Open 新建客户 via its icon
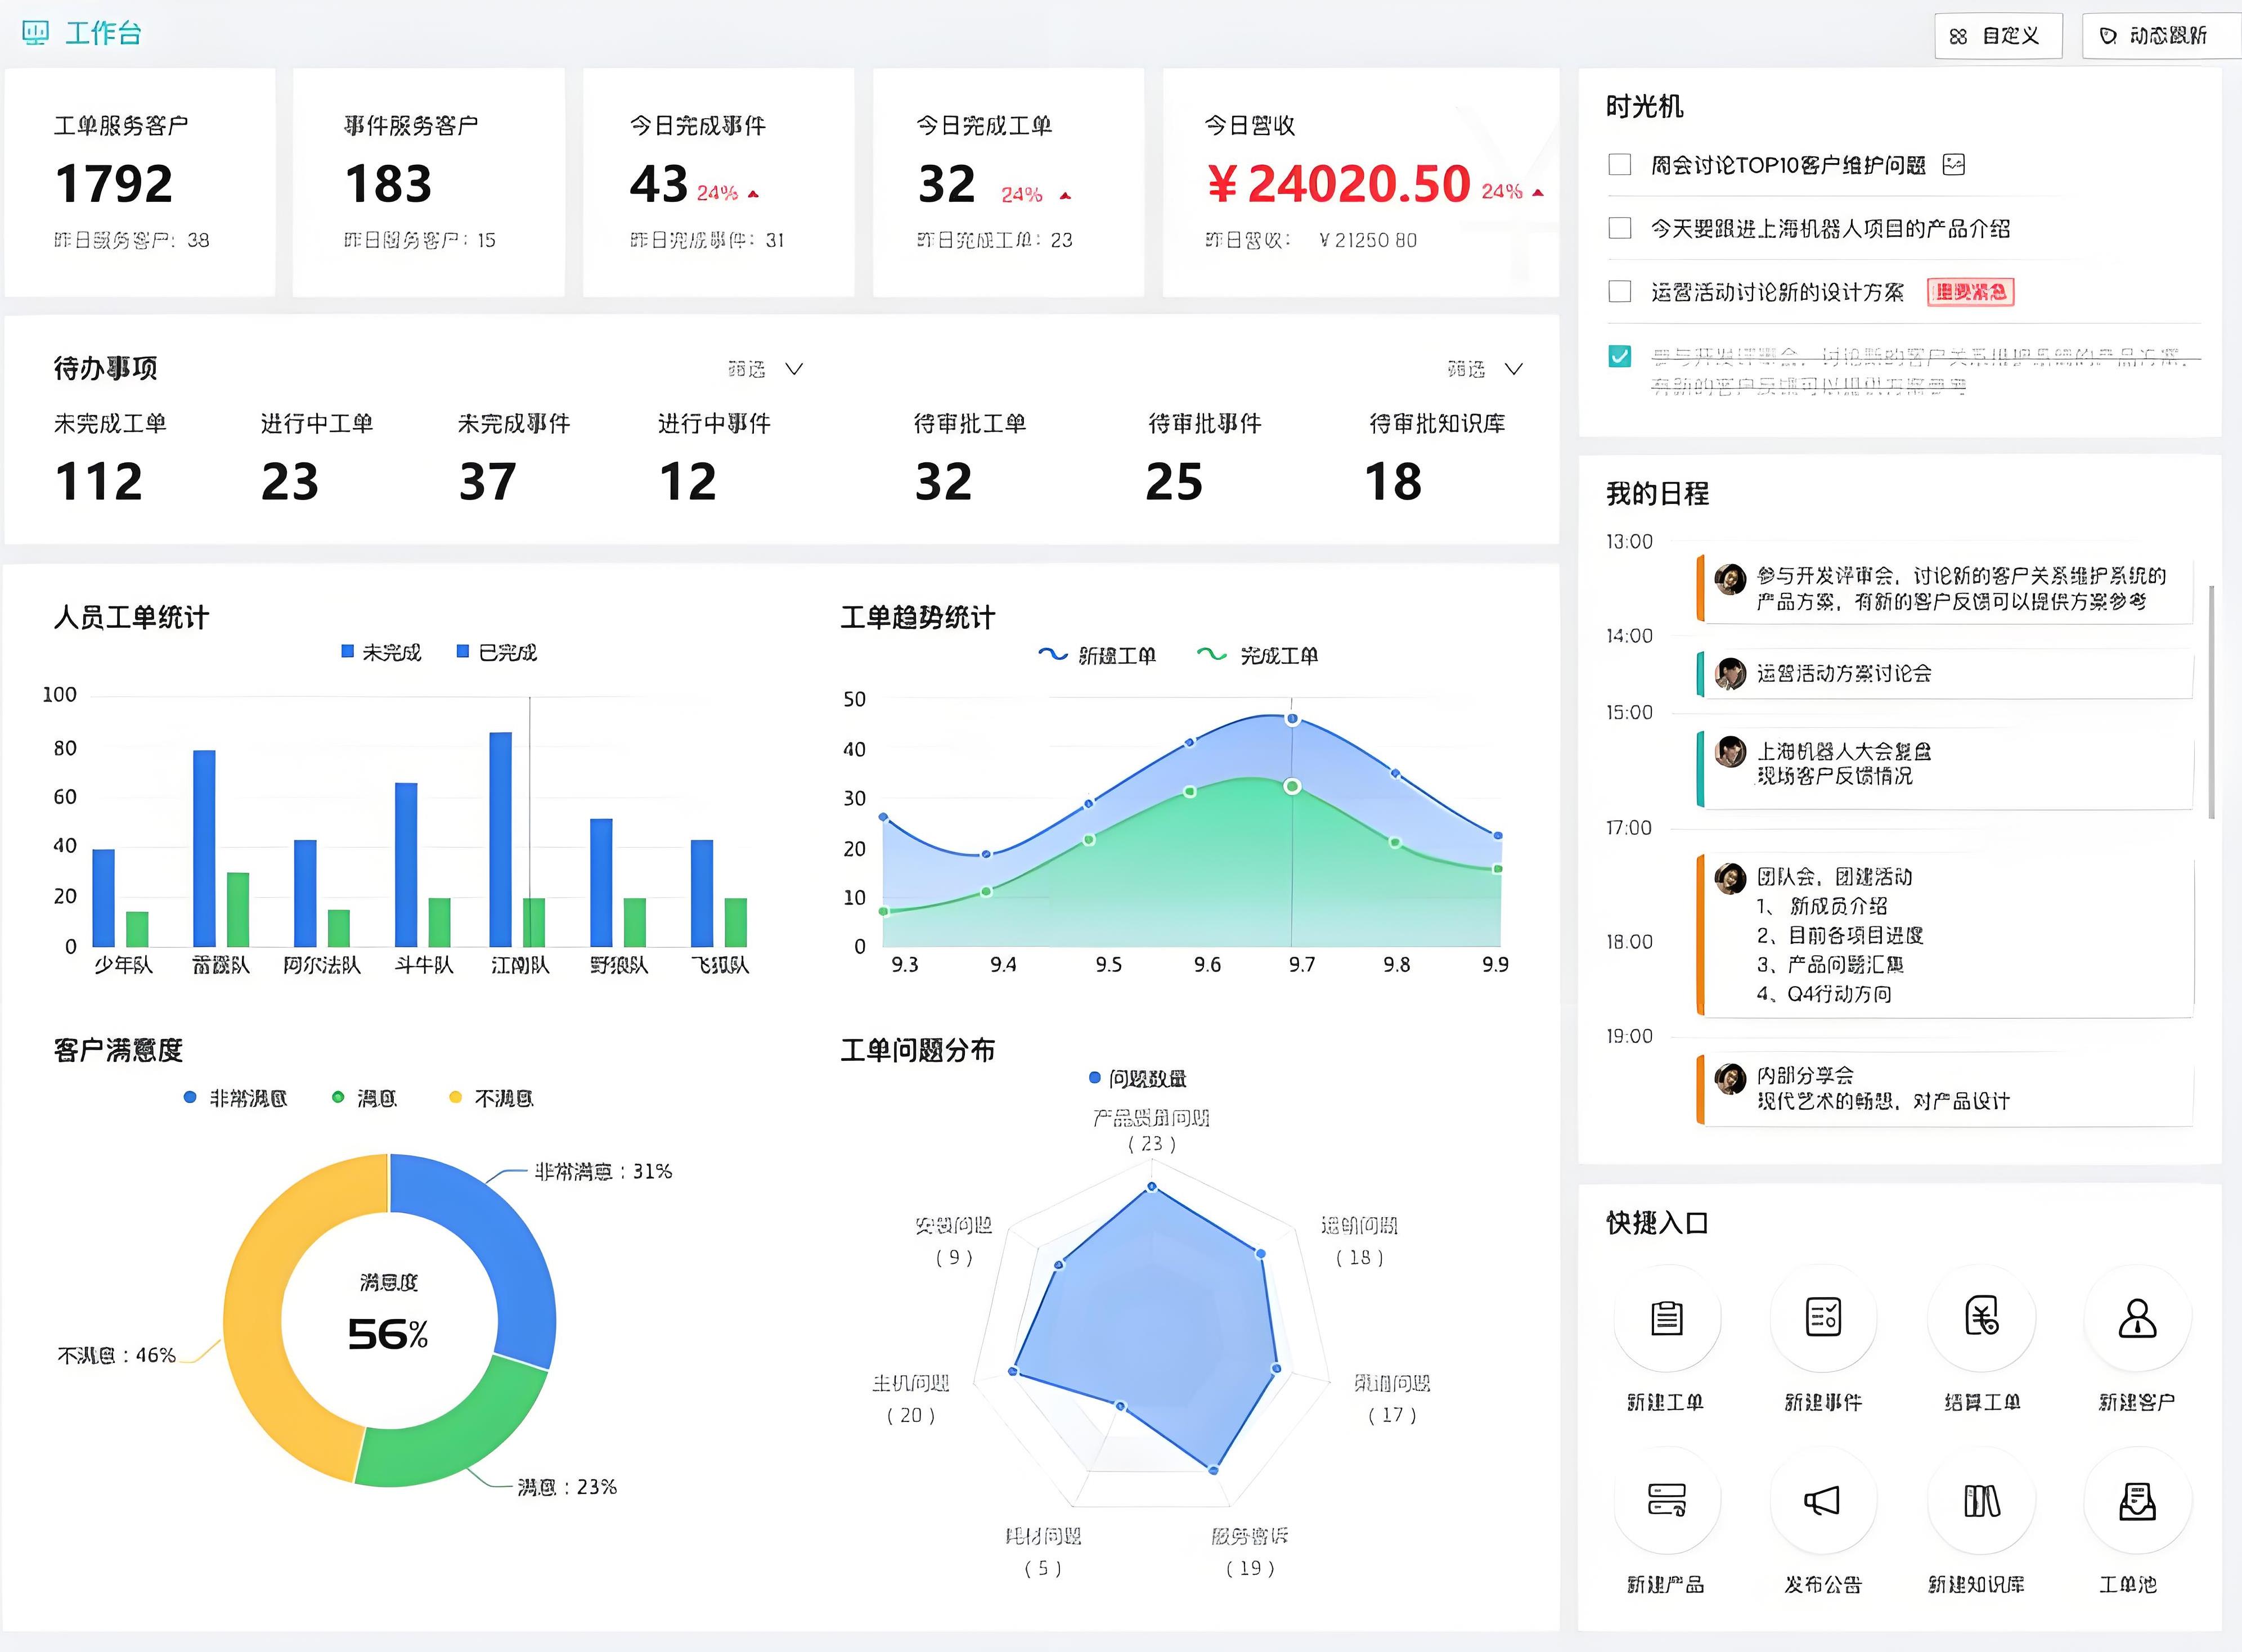The width and height of the screenshot is (2242, 1652). click(x=2137, y=1318)
